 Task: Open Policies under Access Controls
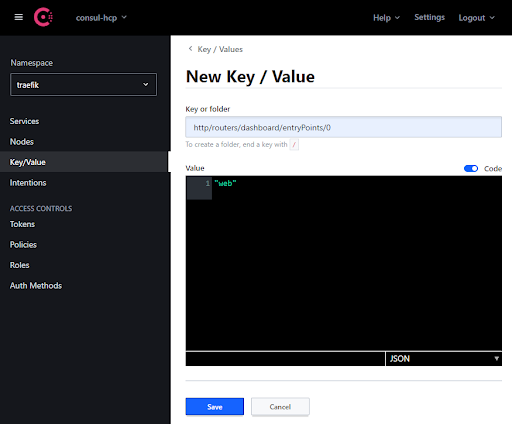point(23,245)
